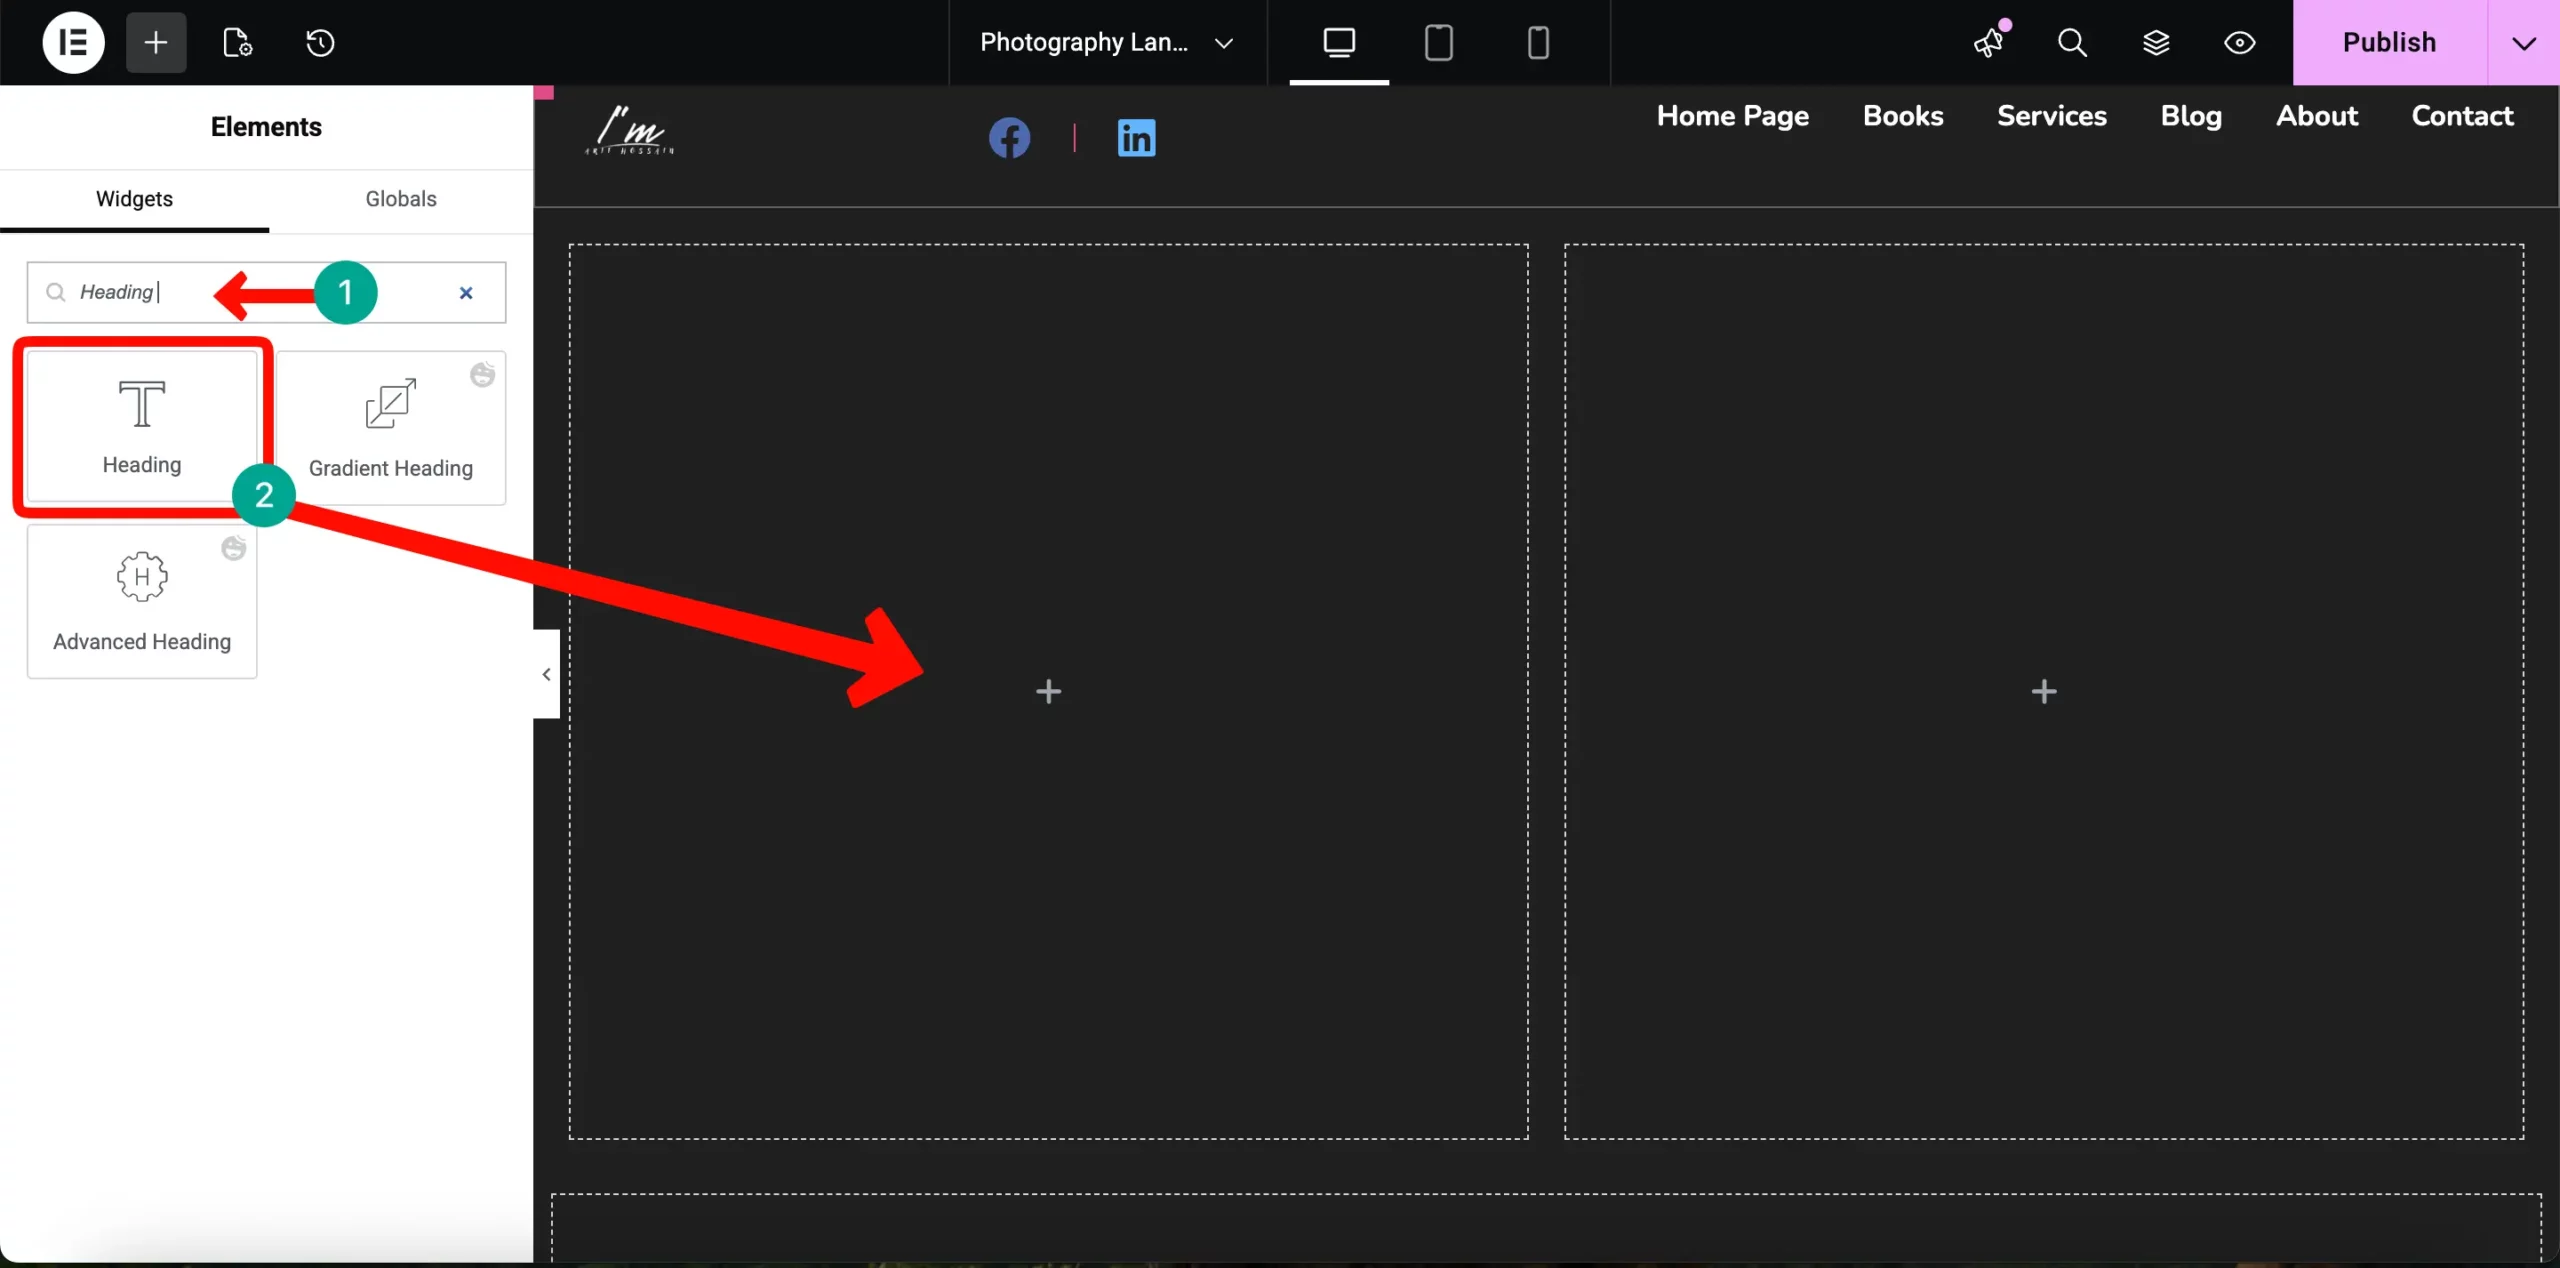Open the Structure layers icon
This screenshot has height=1268, width=2560.
click(x=2156, y=42)
